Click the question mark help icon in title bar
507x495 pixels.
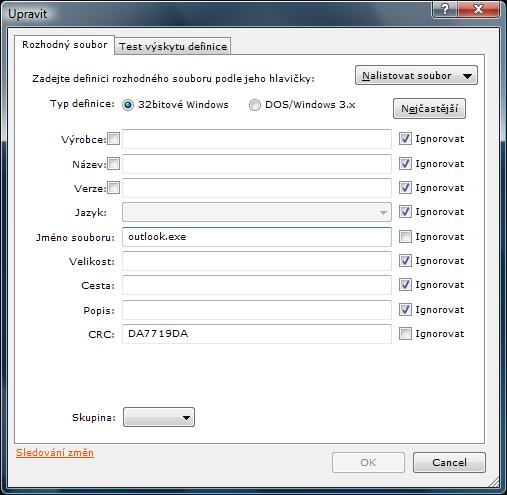pyautogui.click(x=445, y=9)
